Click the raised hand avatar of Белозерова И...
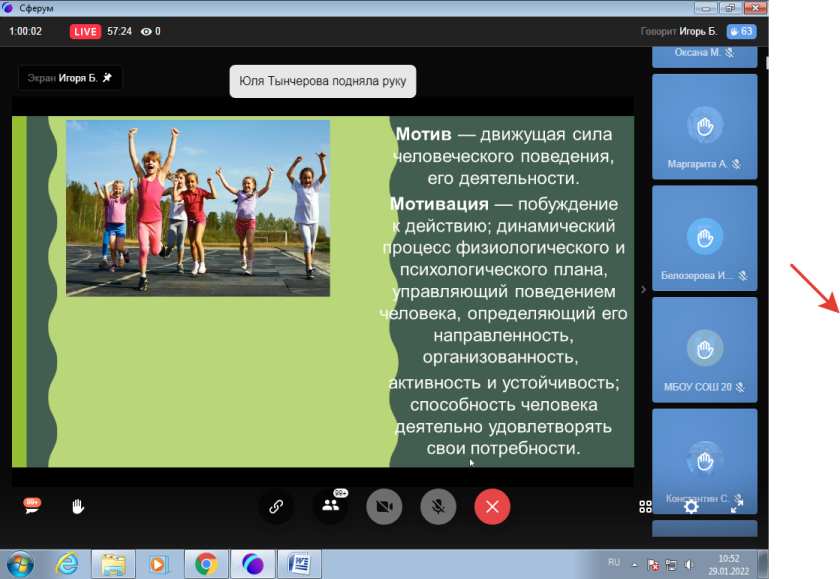Screen dimensions: 840x579 [x=704, y=237]
